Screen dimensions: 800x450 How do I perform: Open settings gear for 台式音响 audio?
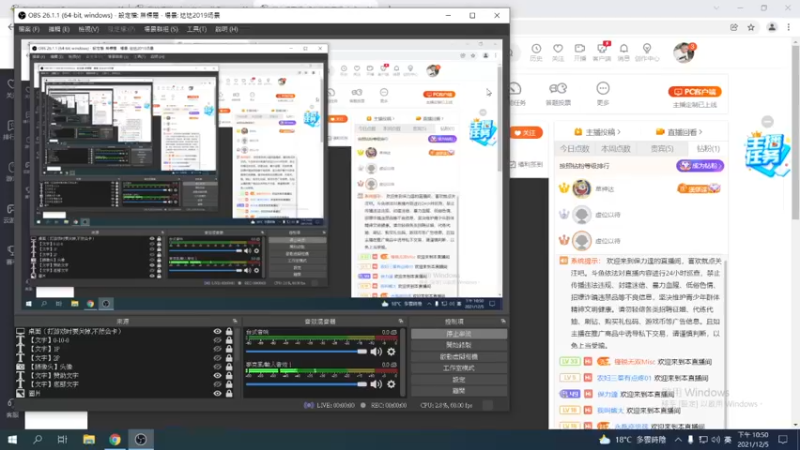391,352
